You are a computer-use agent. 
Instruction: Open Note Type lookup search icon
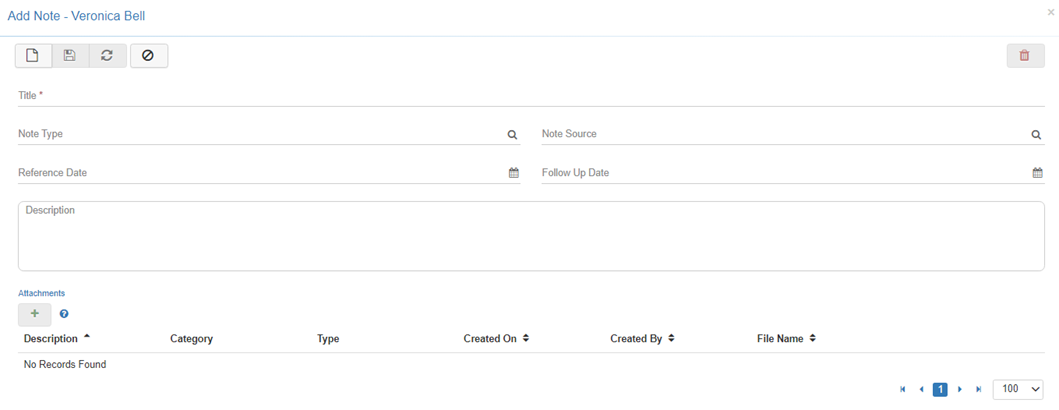(512, 135)
